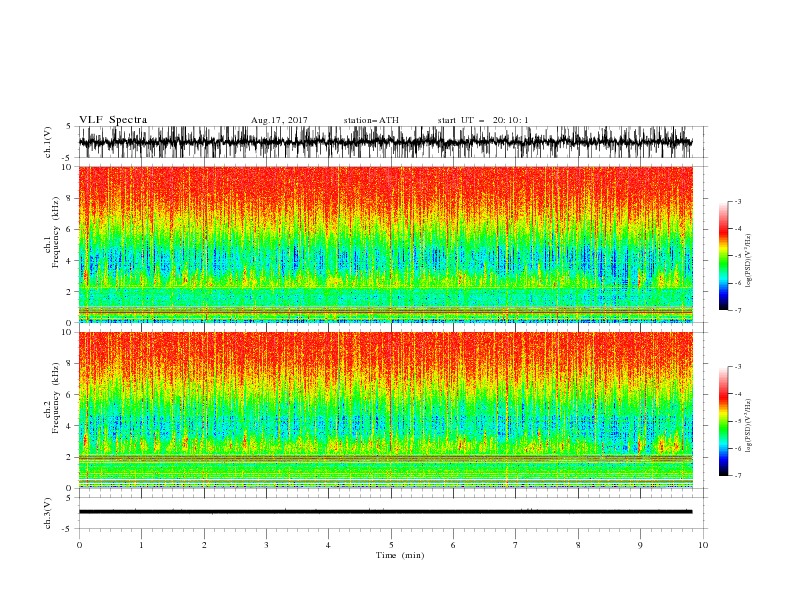
Task: Click the x-axis tick label '4'
Action: pyautogui.click(x=329, y=545)
